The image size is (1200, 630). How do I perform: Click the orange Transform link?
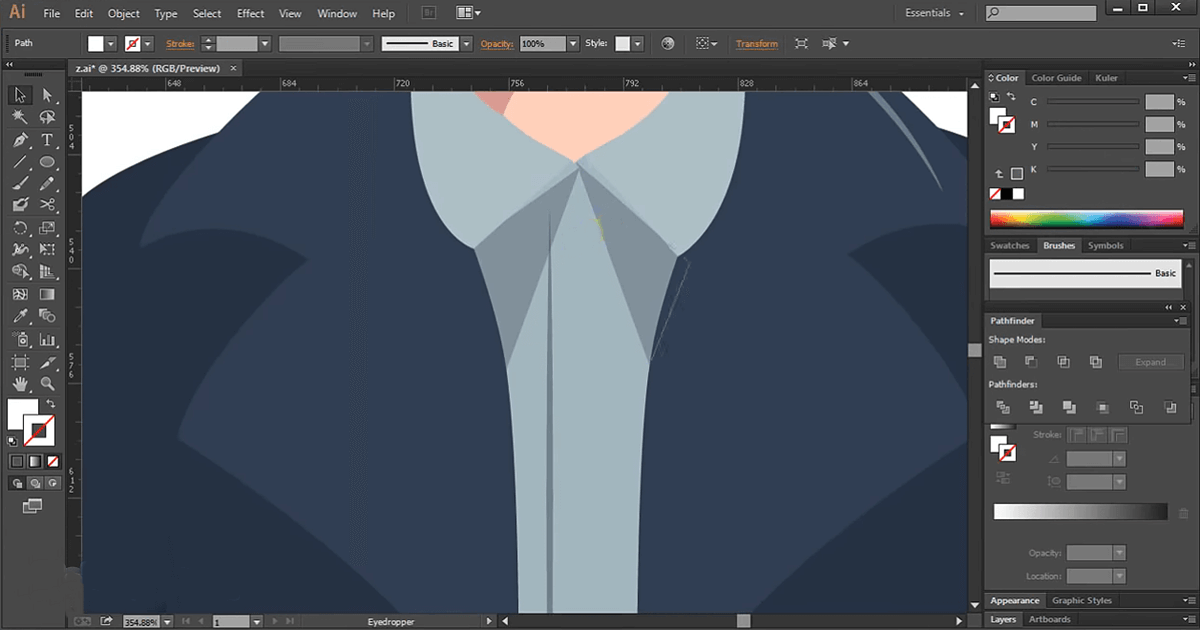click(x=757, y=43)
